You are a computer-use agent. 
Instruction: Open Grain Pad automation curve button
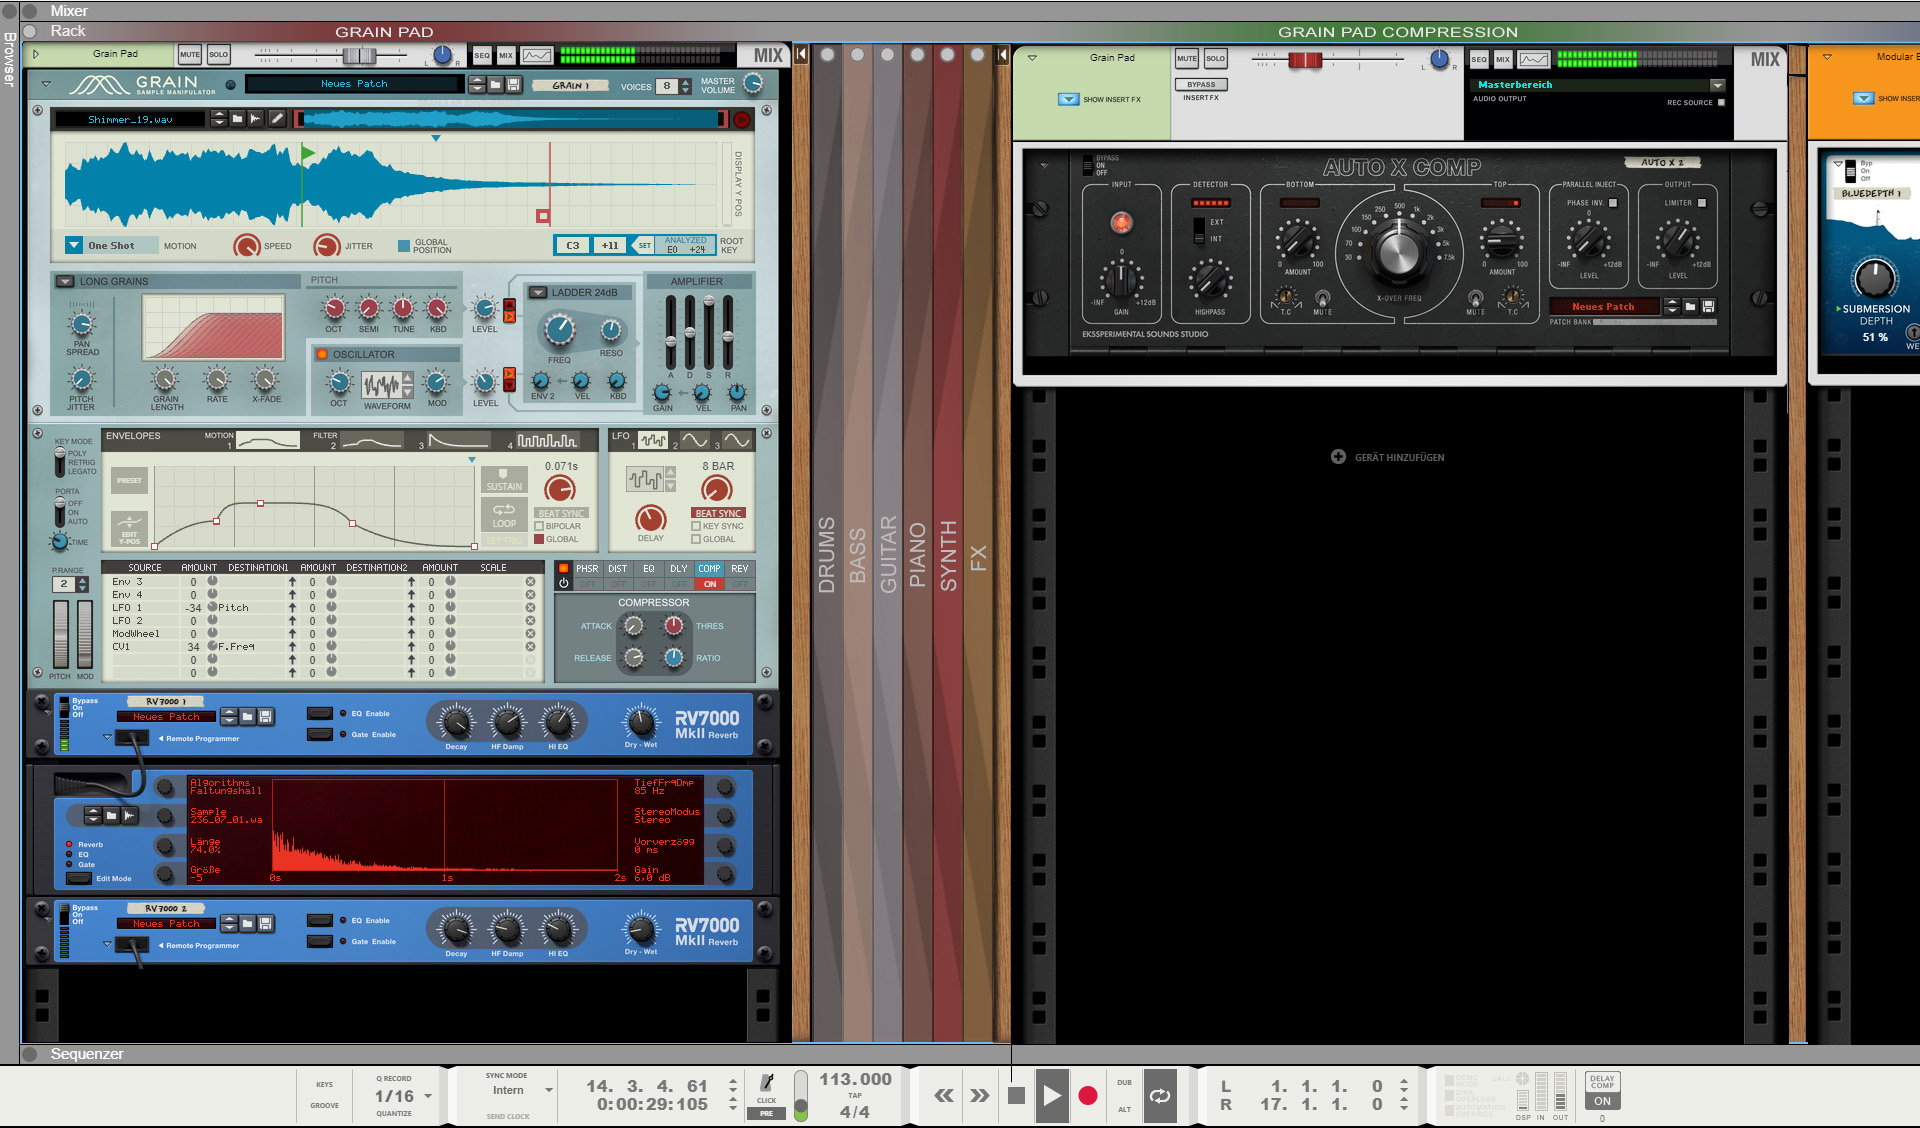point(537,56)
